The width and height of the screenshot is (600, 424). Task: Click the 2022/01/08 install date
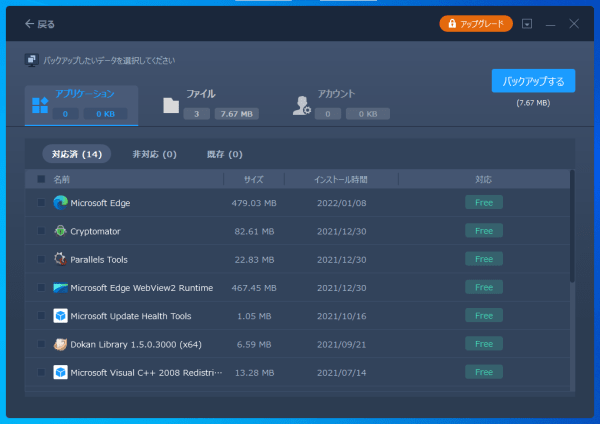pos(342,203)
